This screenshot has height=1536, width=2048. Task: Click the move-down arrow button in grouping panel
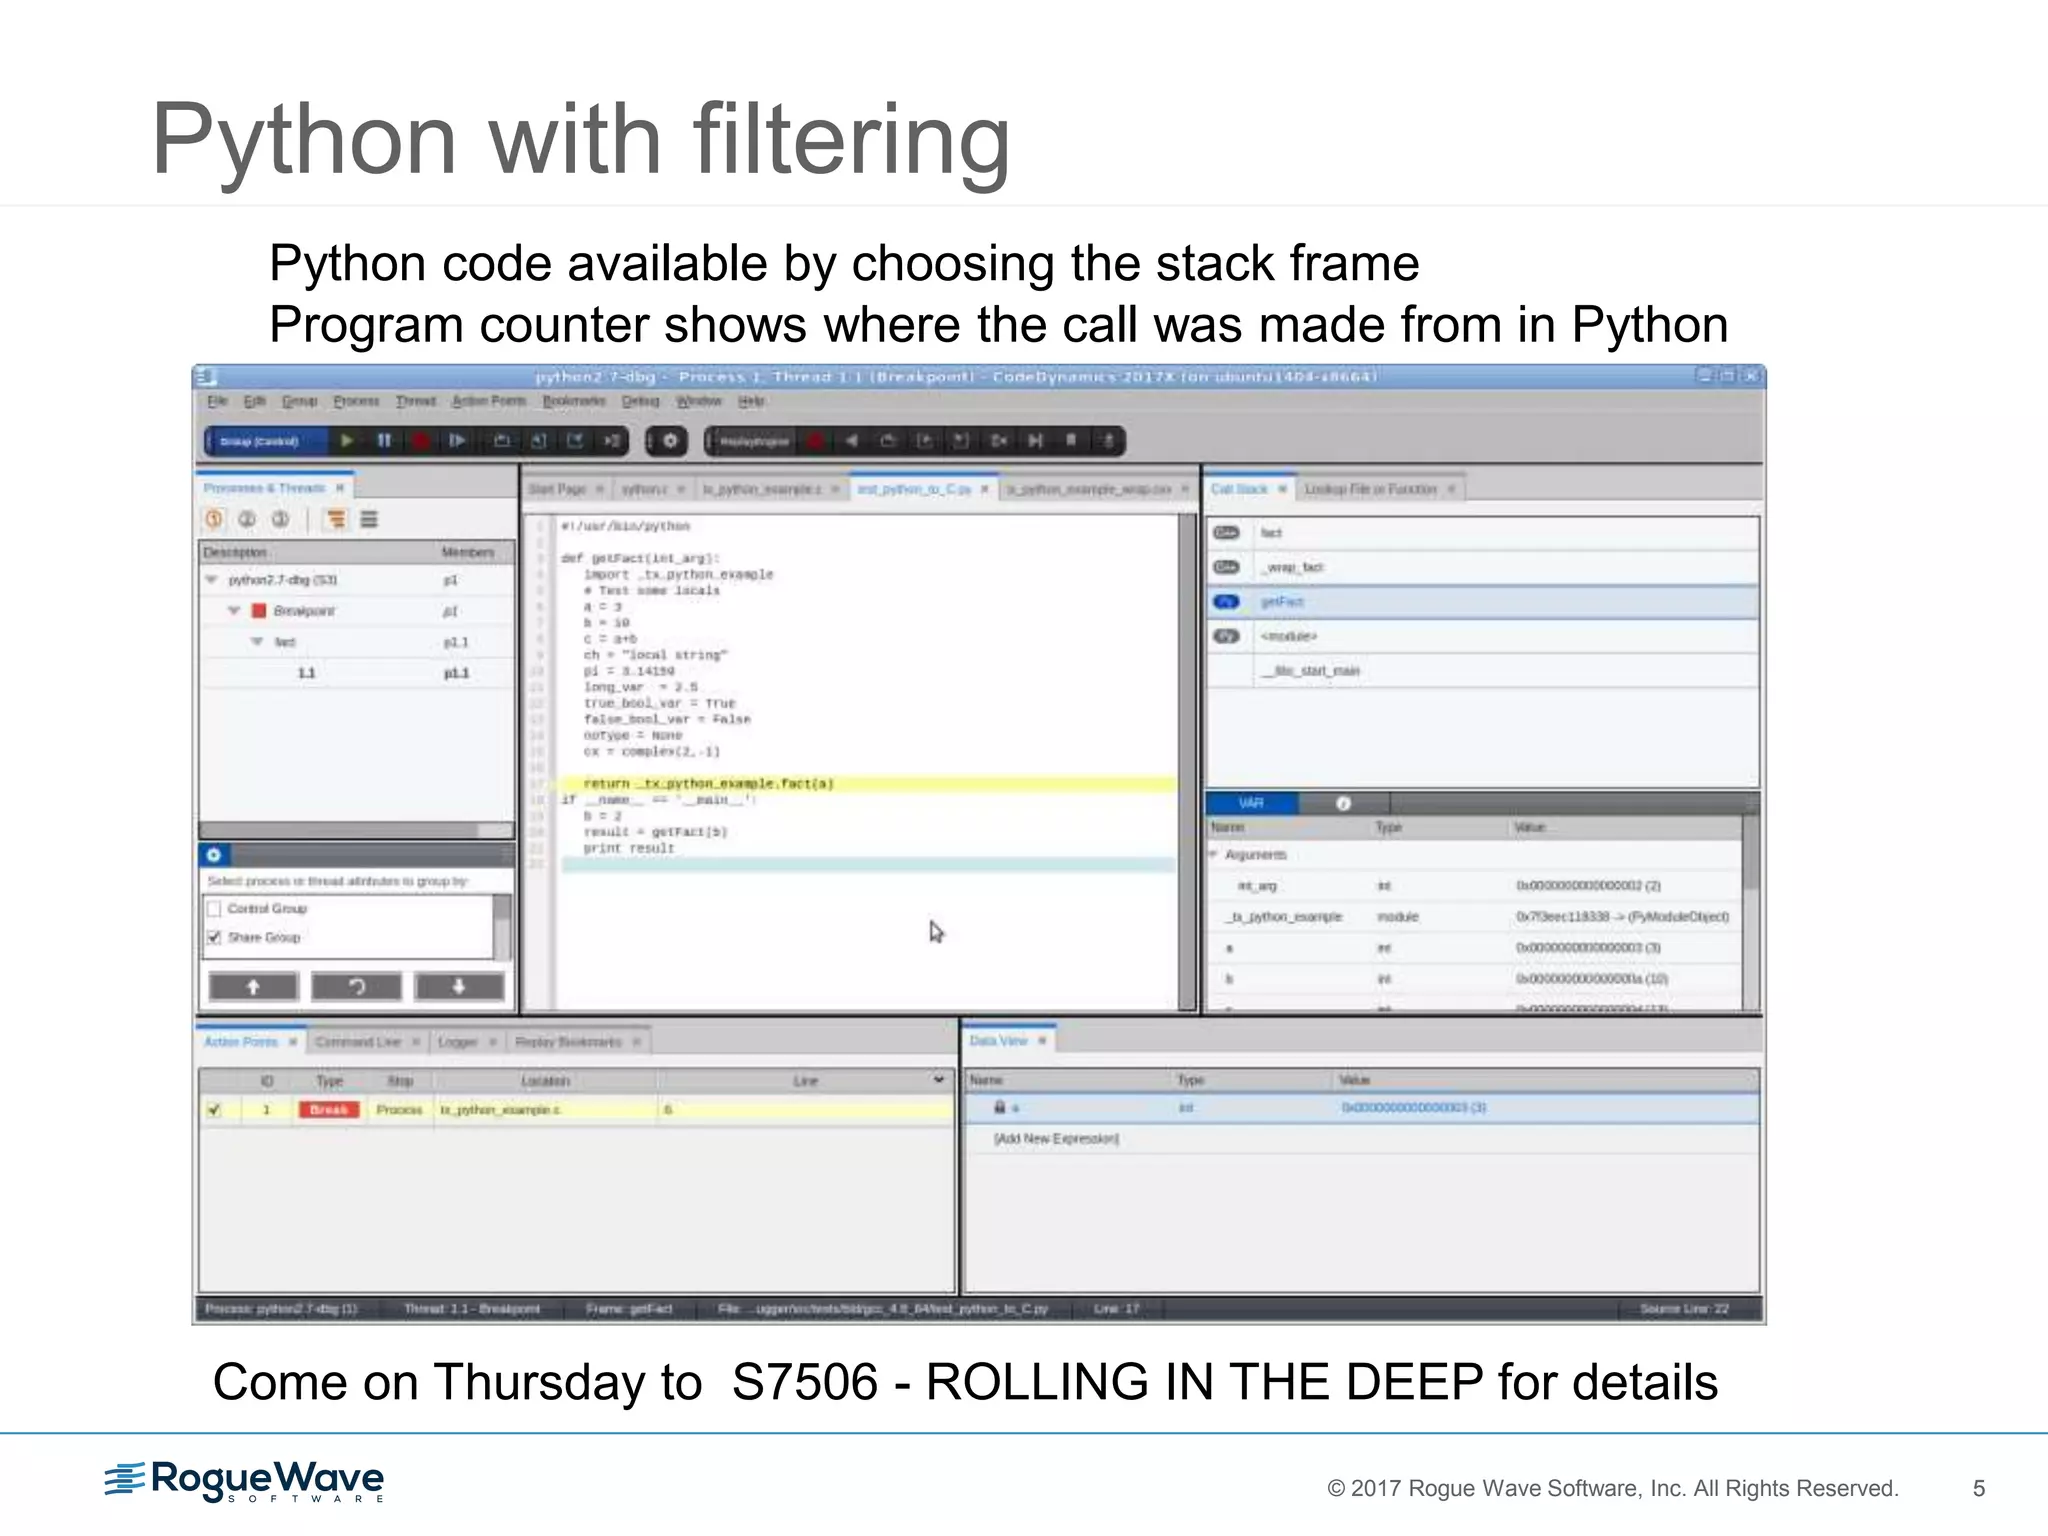click(459, 987)
